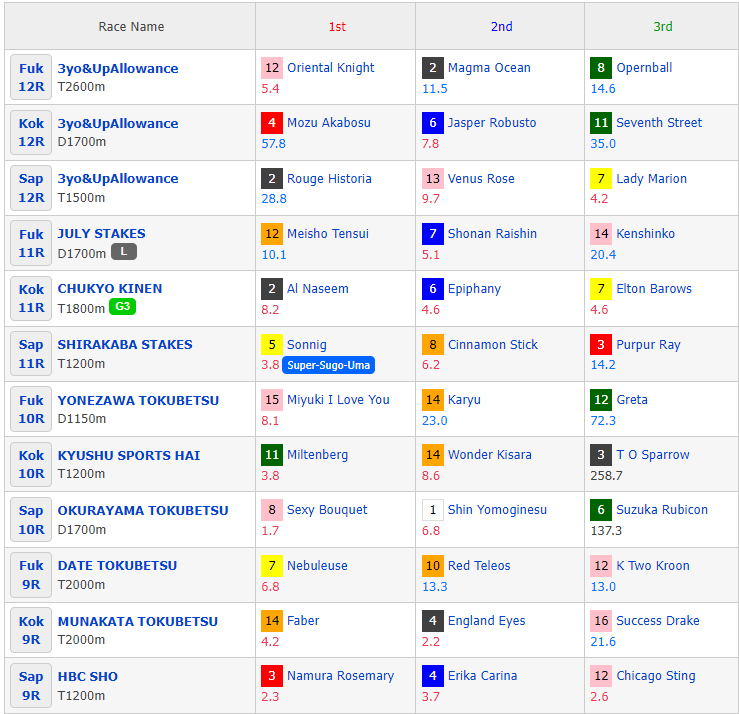The height and width of the screenshot is (714, 739).
Task: Click the Sap 10R race badge
Action: 31,520
